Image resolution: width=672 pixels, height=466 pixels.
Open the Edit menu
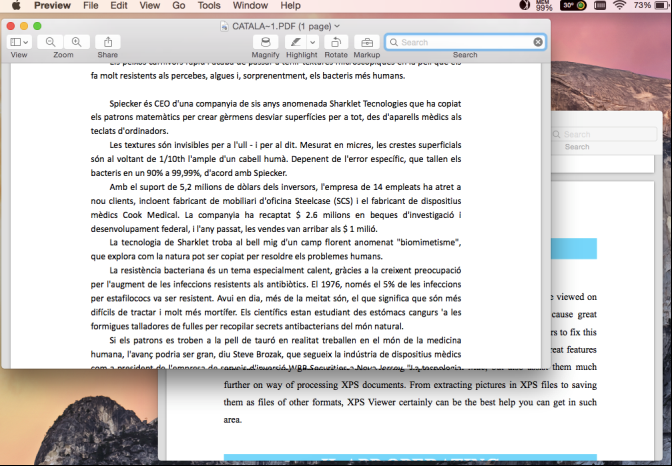119,6
